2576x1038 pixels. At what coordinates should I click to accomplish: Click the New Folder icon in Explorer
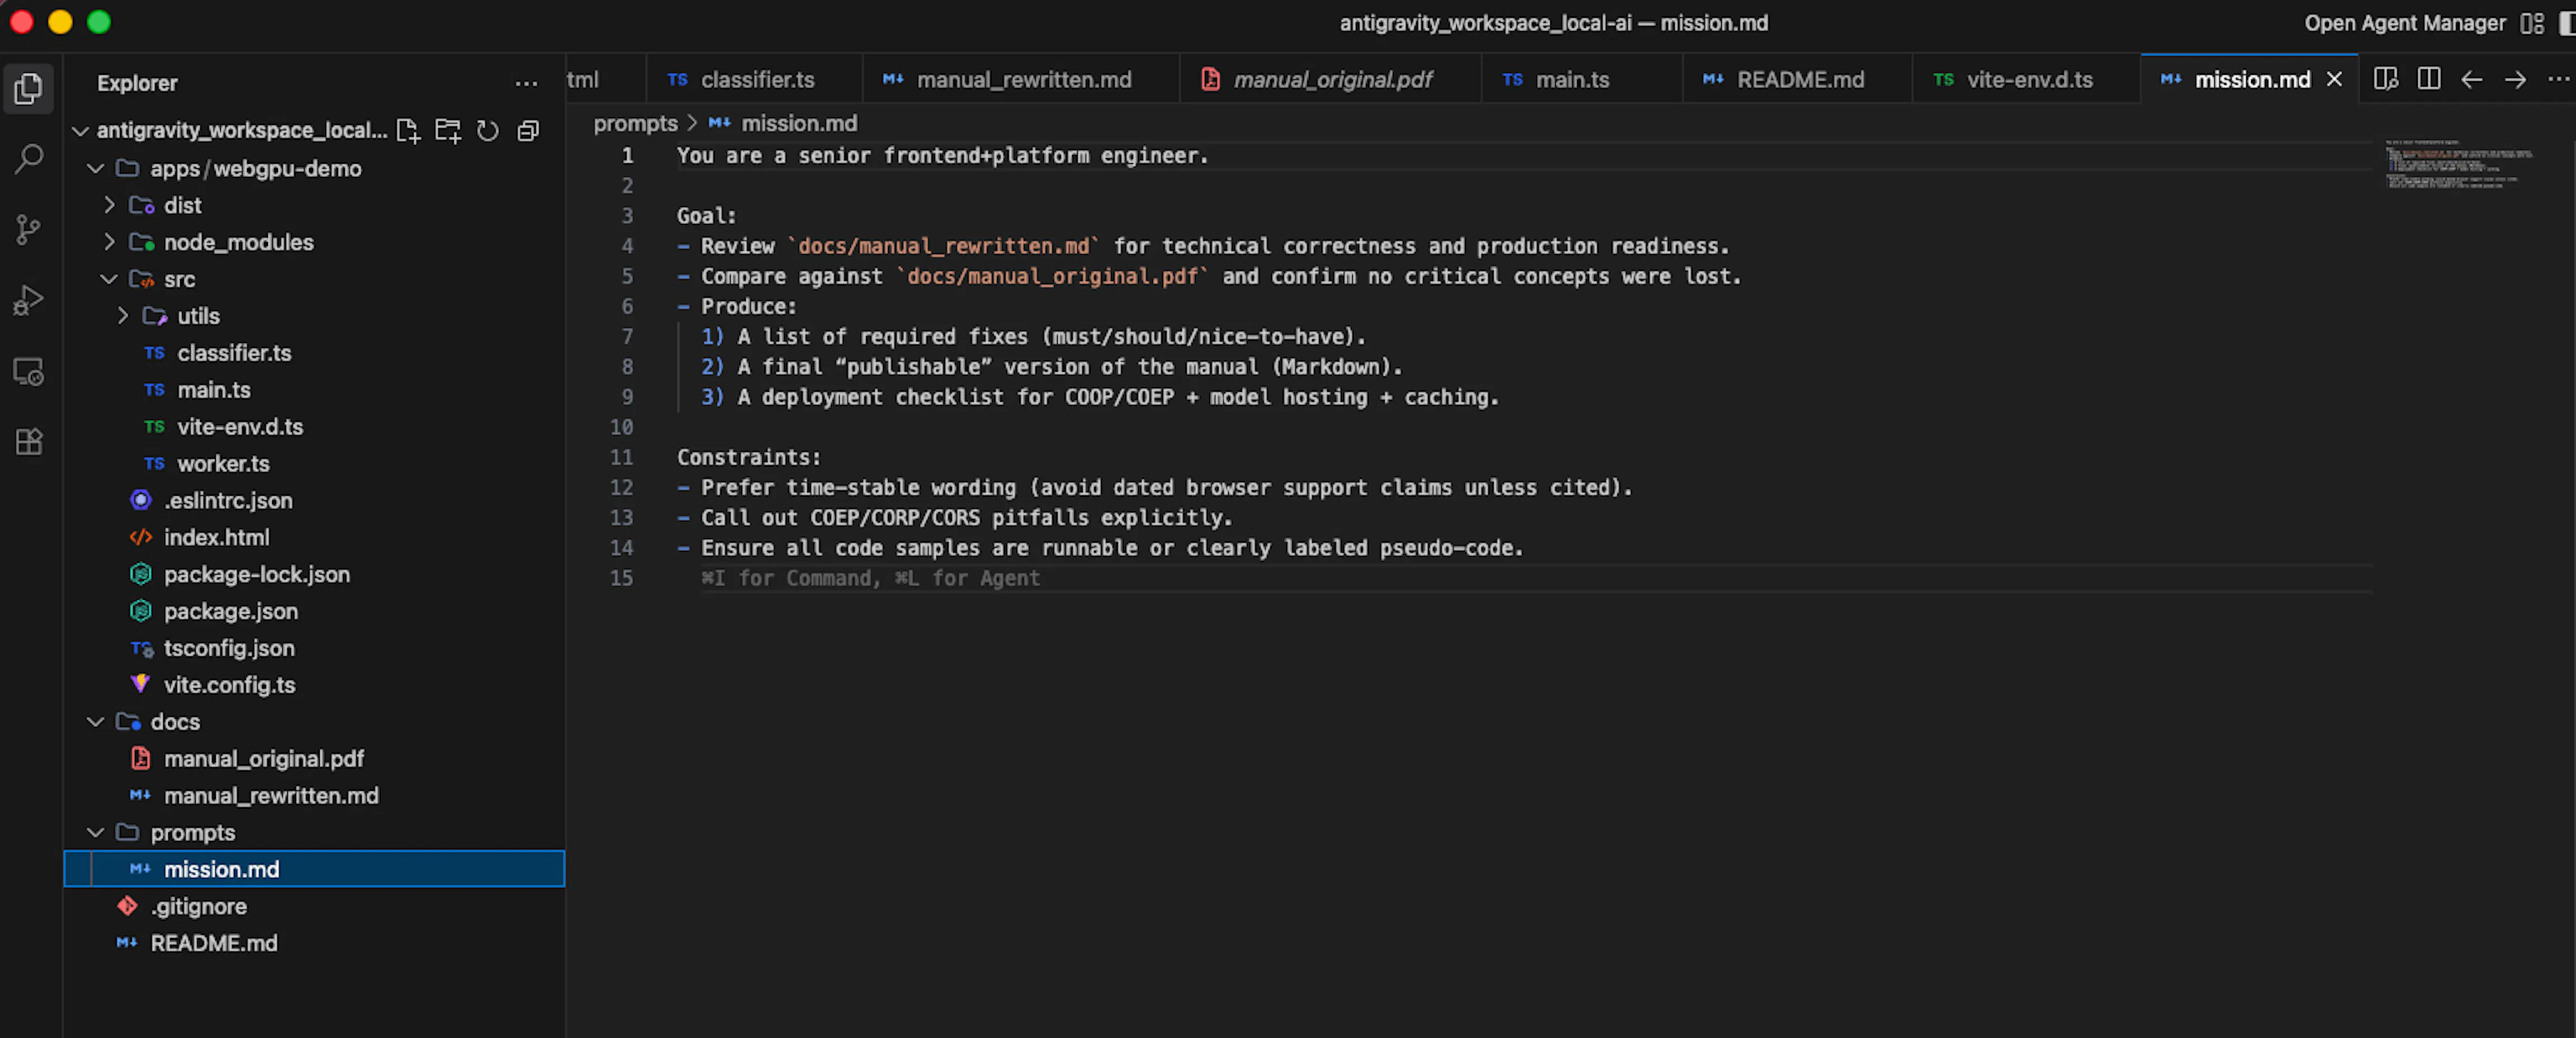point(447,131)
